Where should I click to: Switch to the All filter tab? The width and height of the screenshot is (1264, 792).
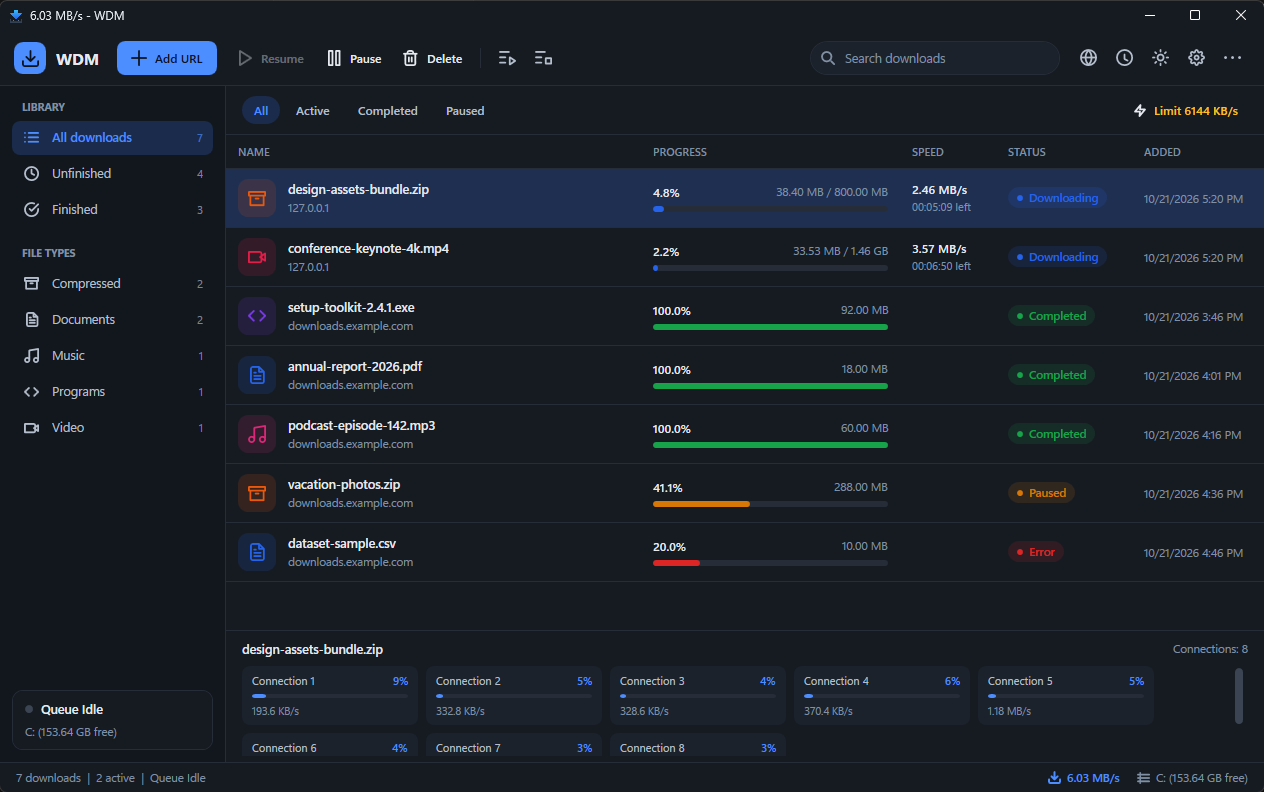pyautogui.click(x=261, y=111)
